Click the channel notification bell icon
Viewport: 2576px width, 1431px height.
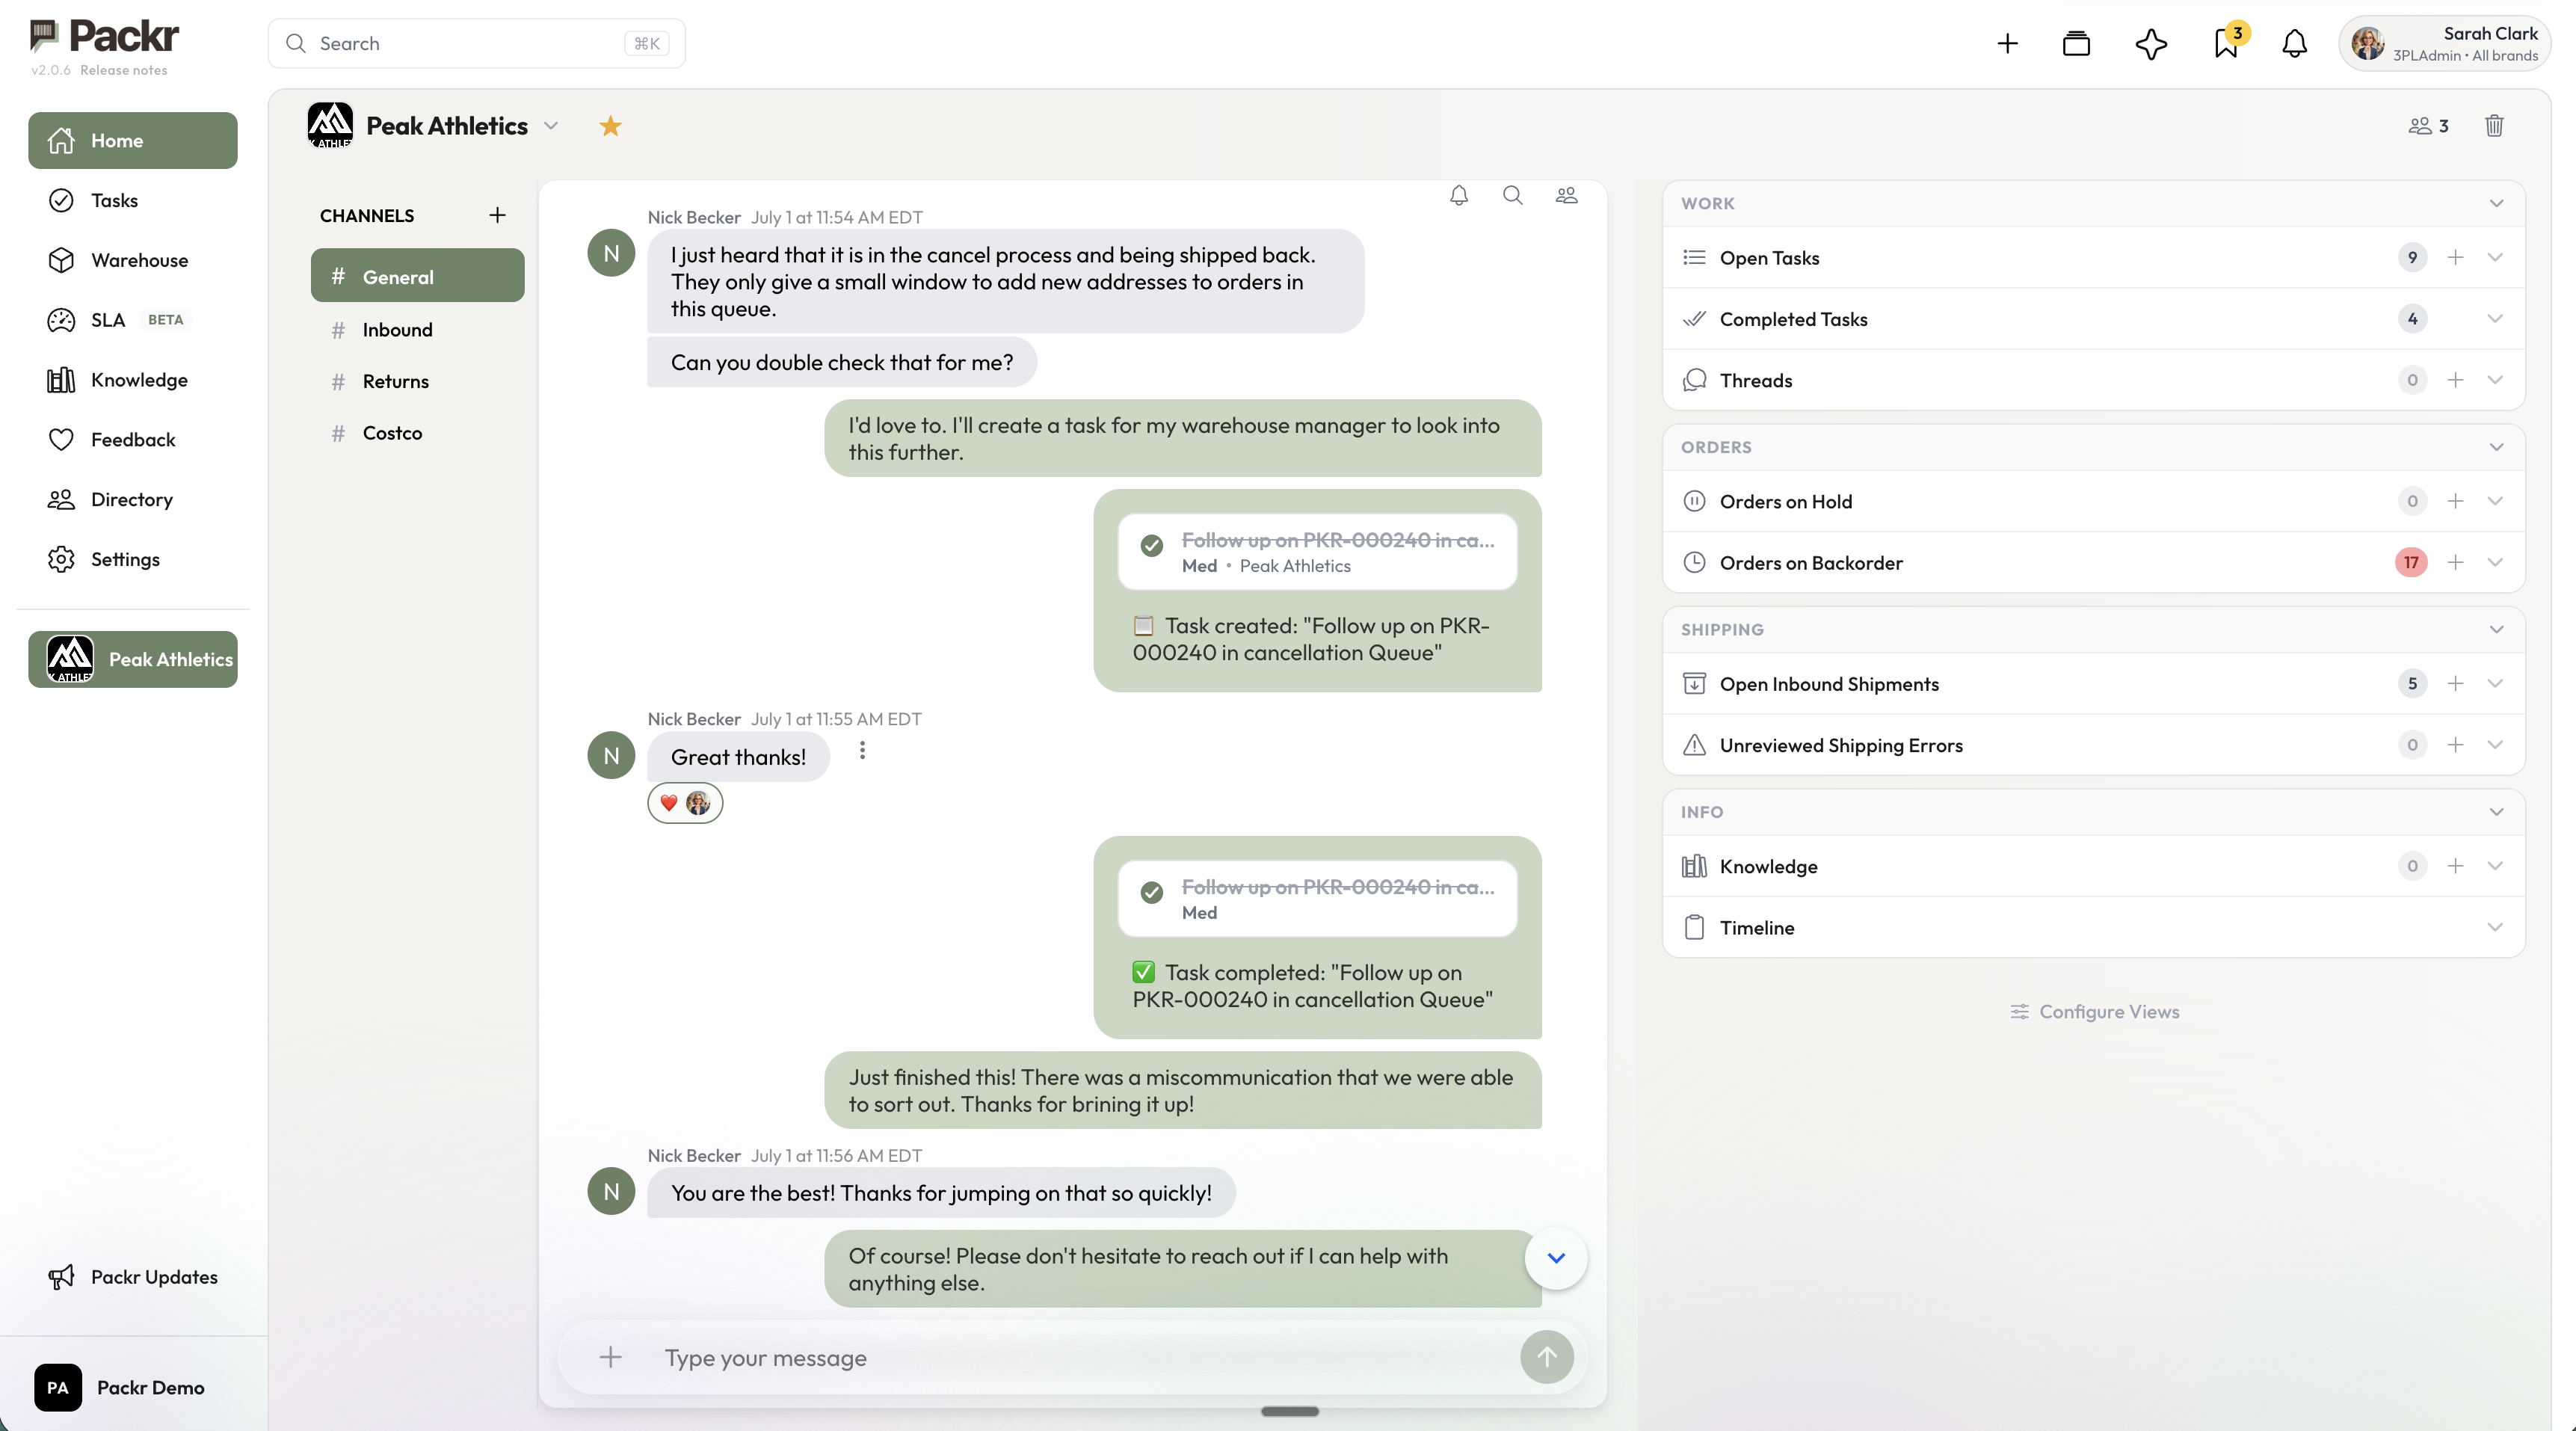[1459, 196]
